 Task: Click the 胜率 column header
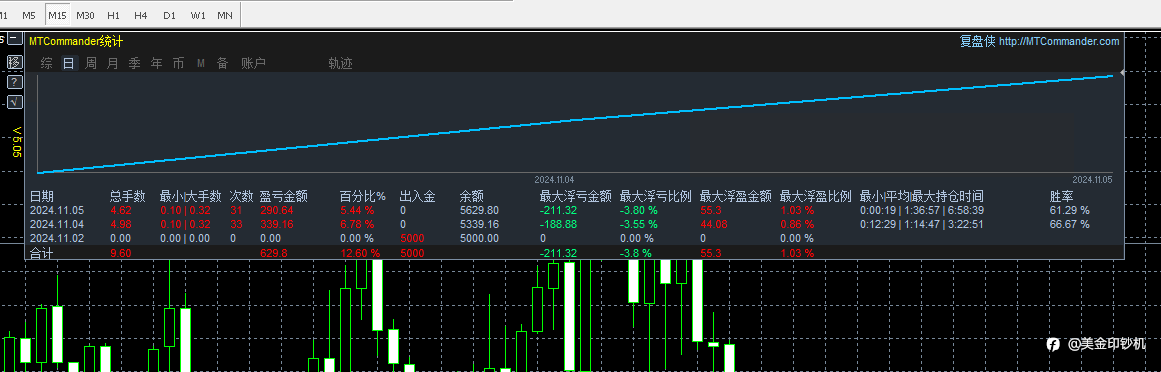tap(1062, 196)
